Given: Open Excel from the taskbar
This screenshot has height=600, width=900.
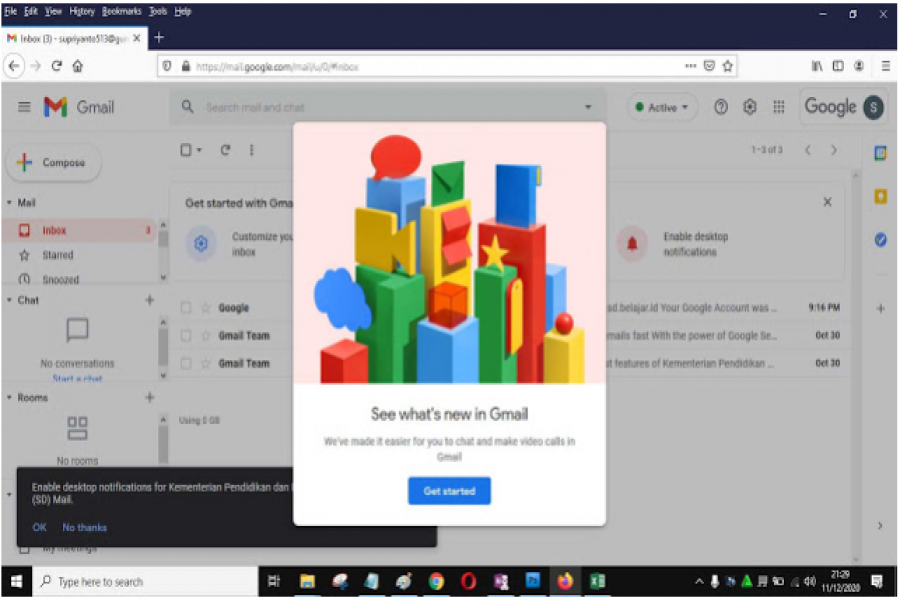Looking at the screenshot, I should pyautogui.click(x=598, y=582).
